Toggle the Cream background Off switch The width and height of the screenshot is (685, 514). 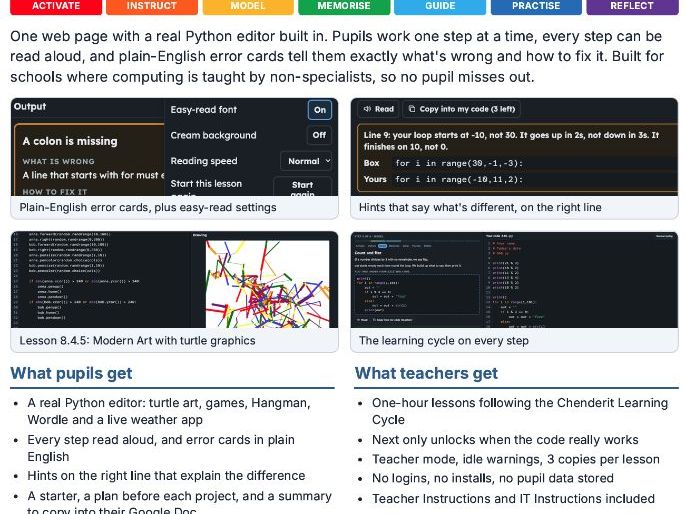319,135
